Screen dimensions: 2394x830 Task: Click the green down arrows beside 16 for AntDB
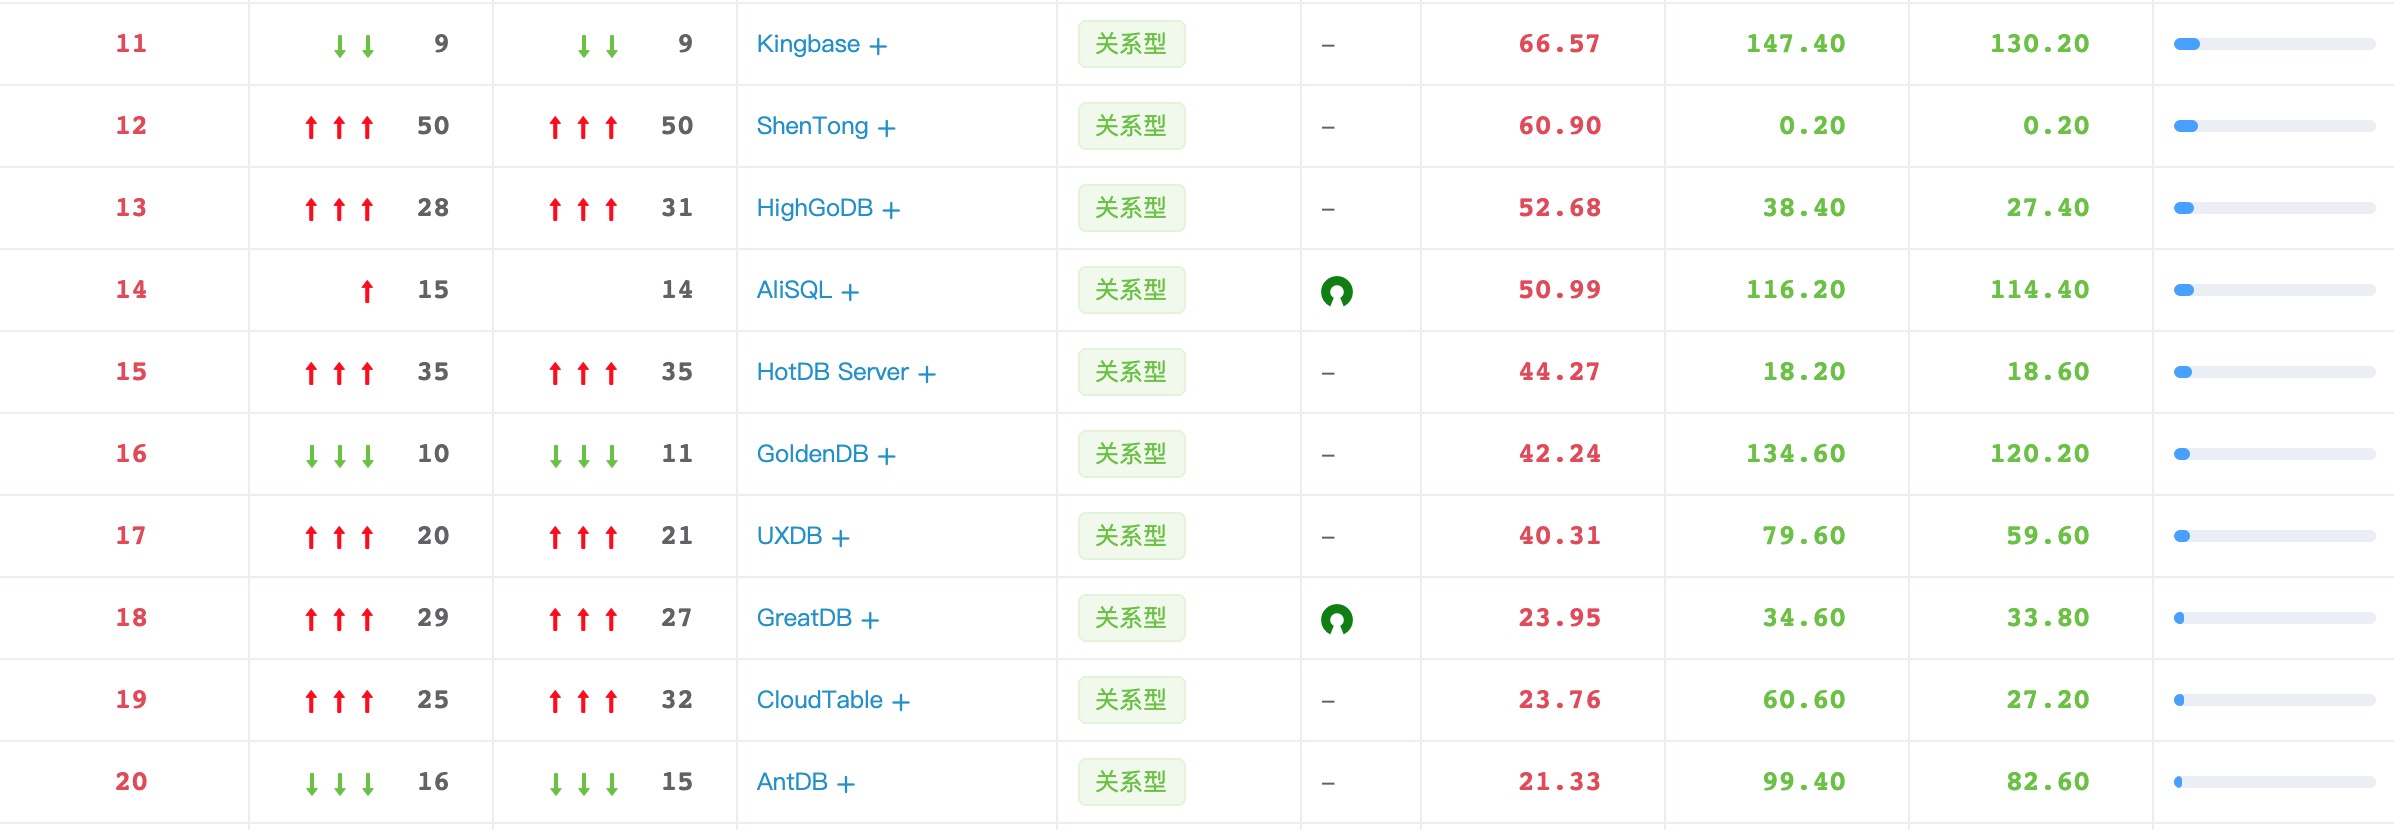339,783
